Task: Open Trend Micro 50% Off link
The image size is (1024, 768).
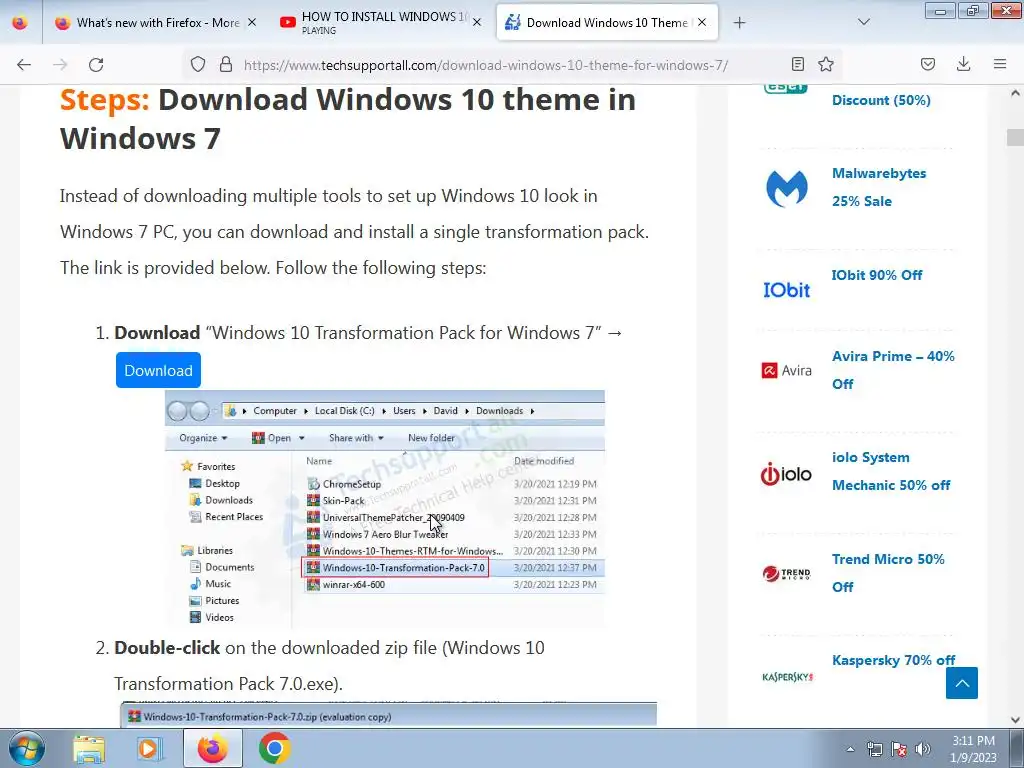Action: point(888,573)
